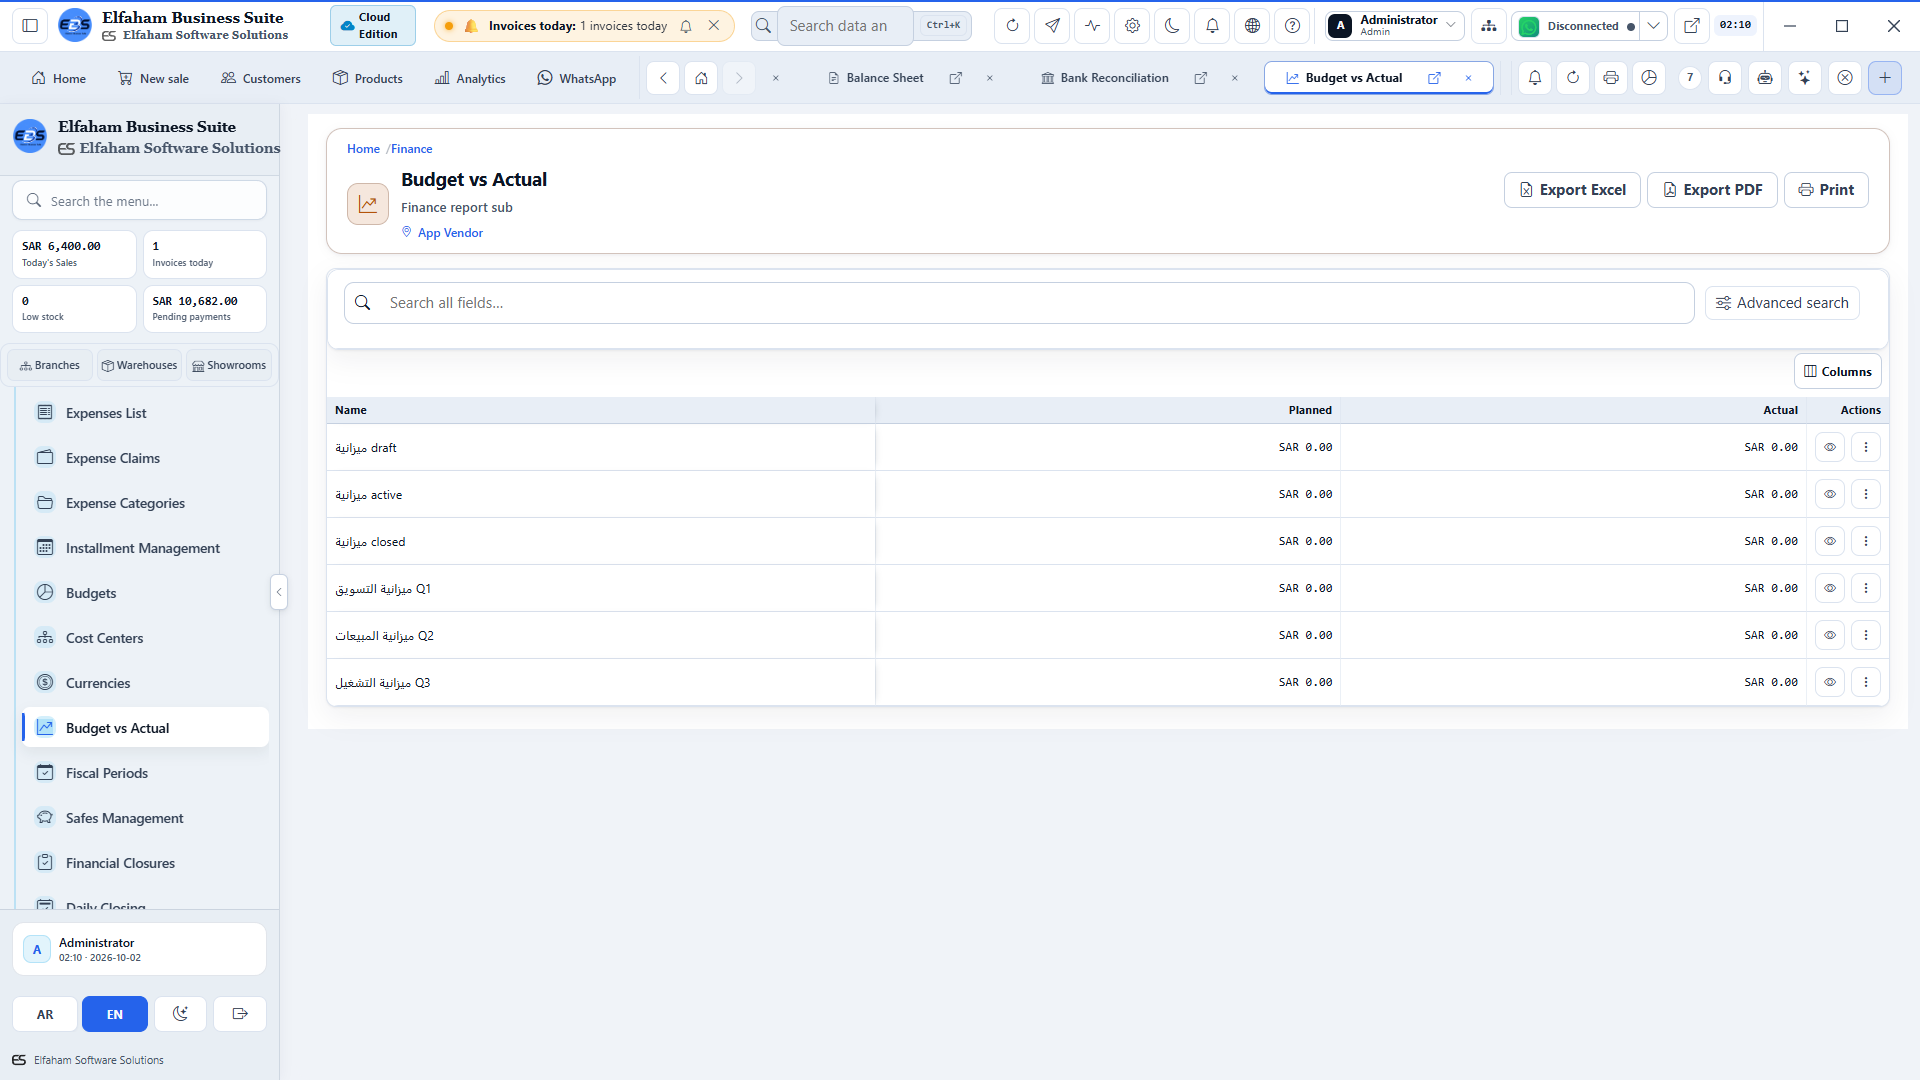Toggle dark mode moon icon in top bar
The height and width of the screenshot is (1080, 1920).
[x=1172, y=26]
